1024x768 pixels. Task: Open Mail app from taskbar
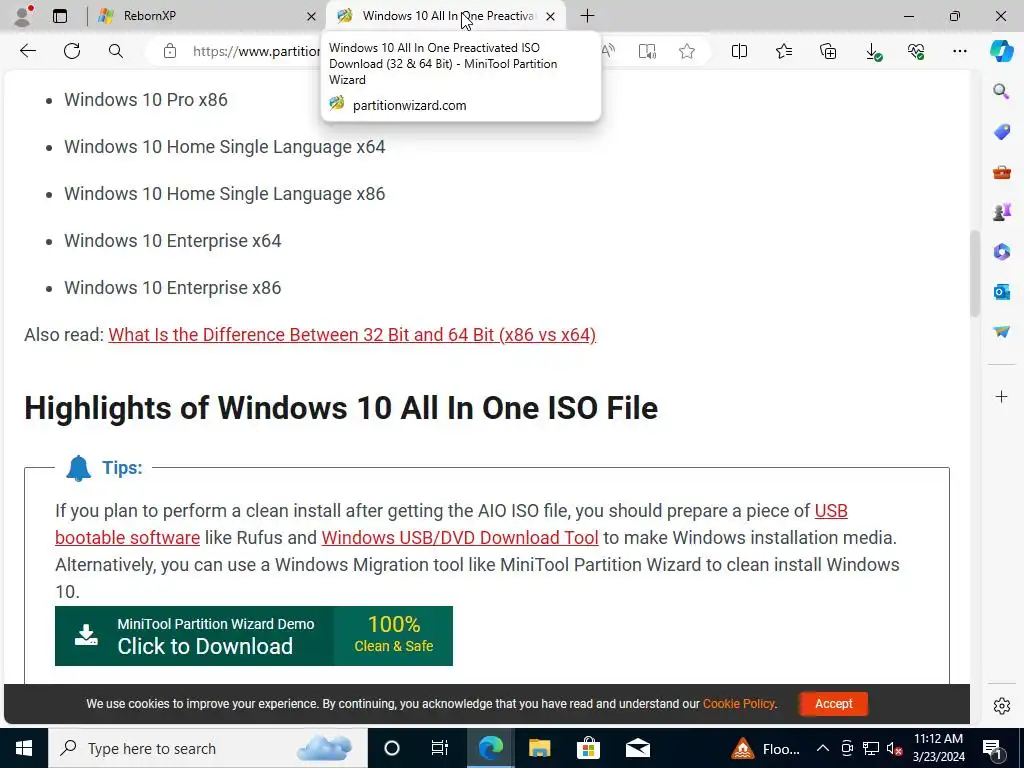pyautogui.click(x=637, y=748)
